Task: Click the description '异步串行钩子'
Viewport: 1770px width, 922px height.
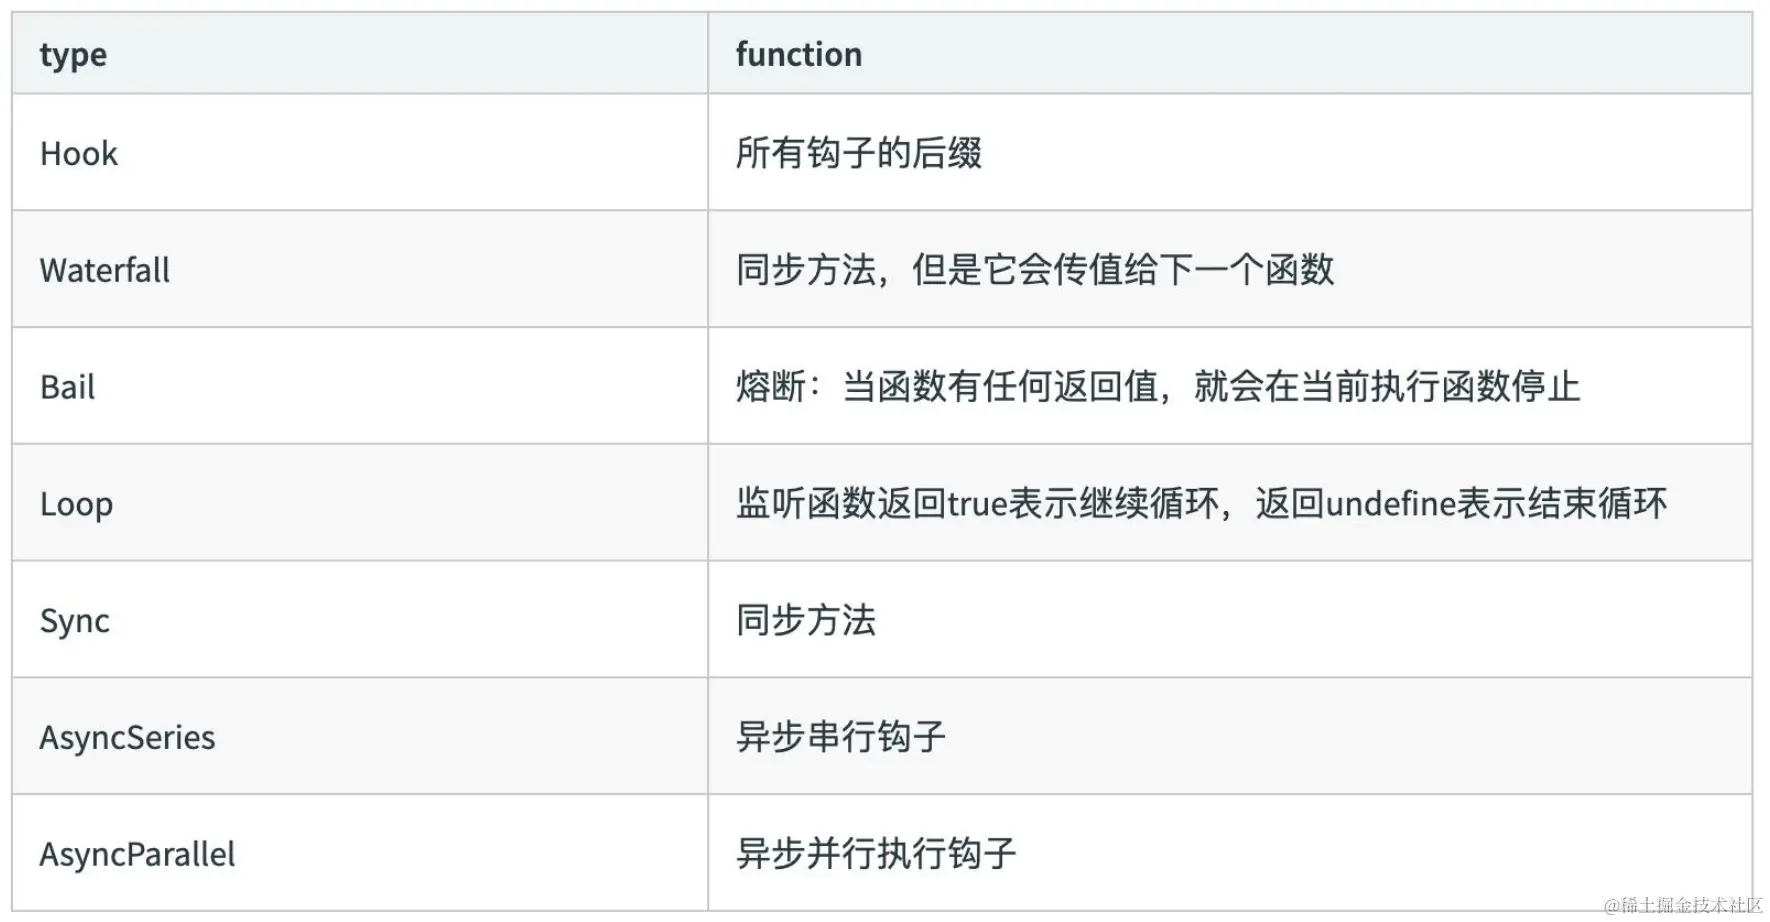Action: 841,737
